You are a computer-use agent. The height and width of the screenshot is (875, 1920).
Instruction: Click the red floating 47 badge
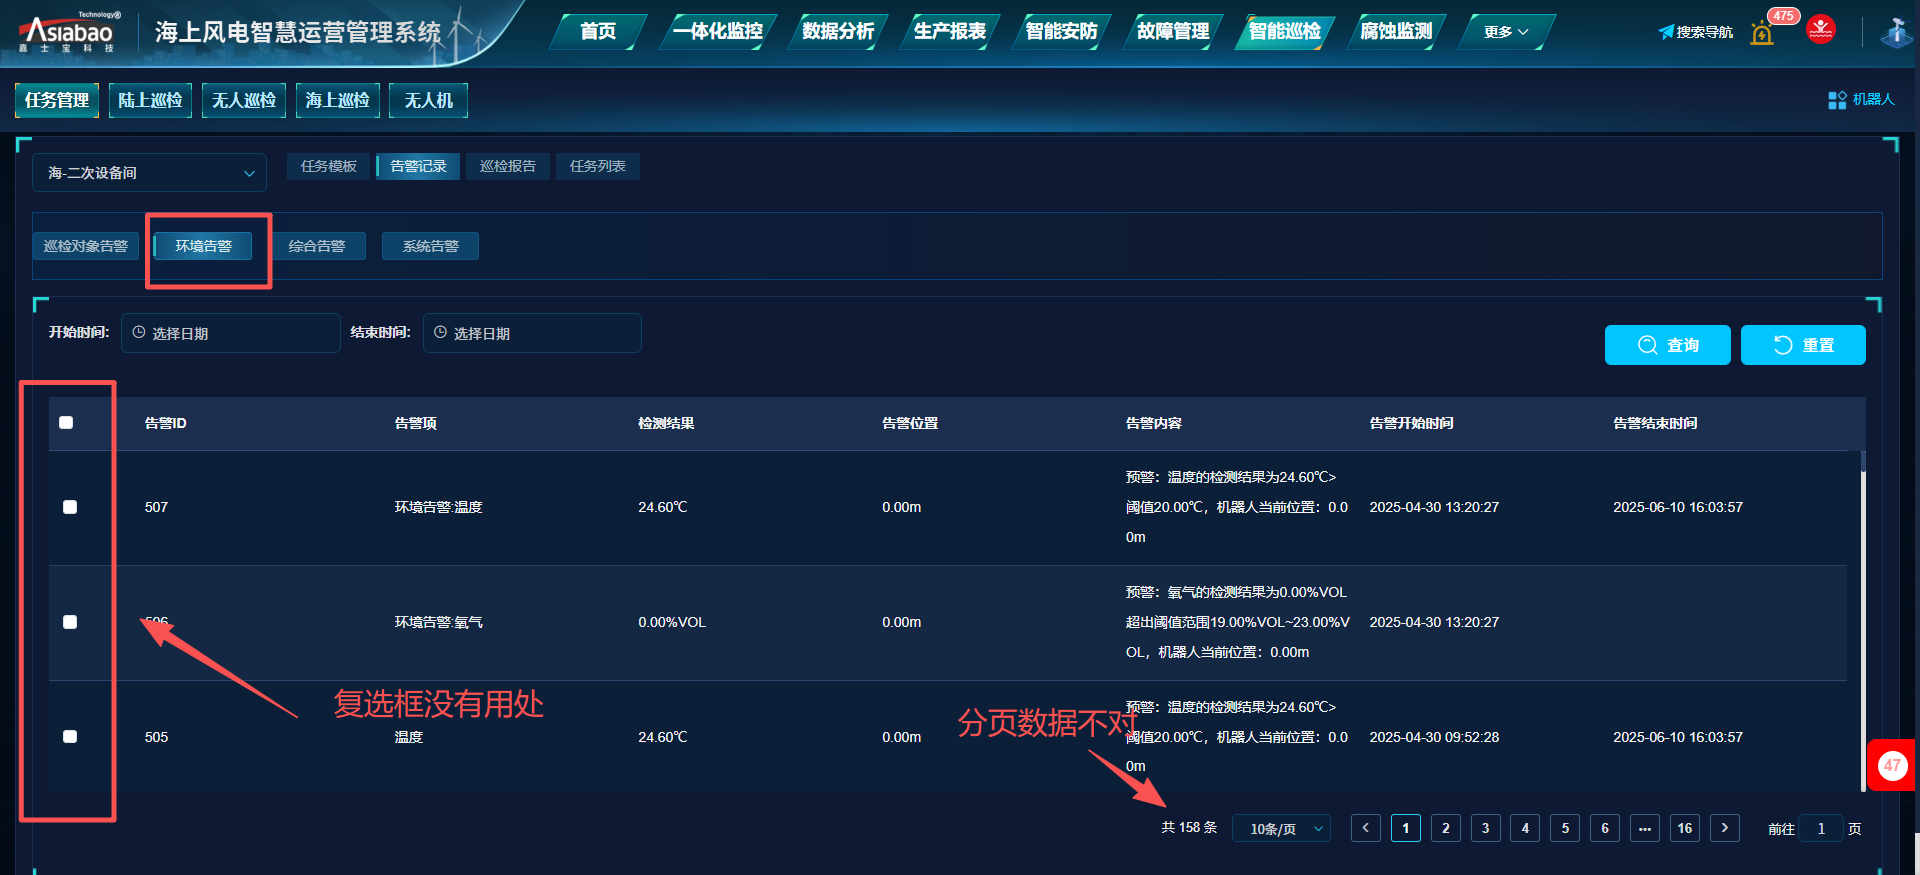pyautogui.click(x=1892, y=766)
